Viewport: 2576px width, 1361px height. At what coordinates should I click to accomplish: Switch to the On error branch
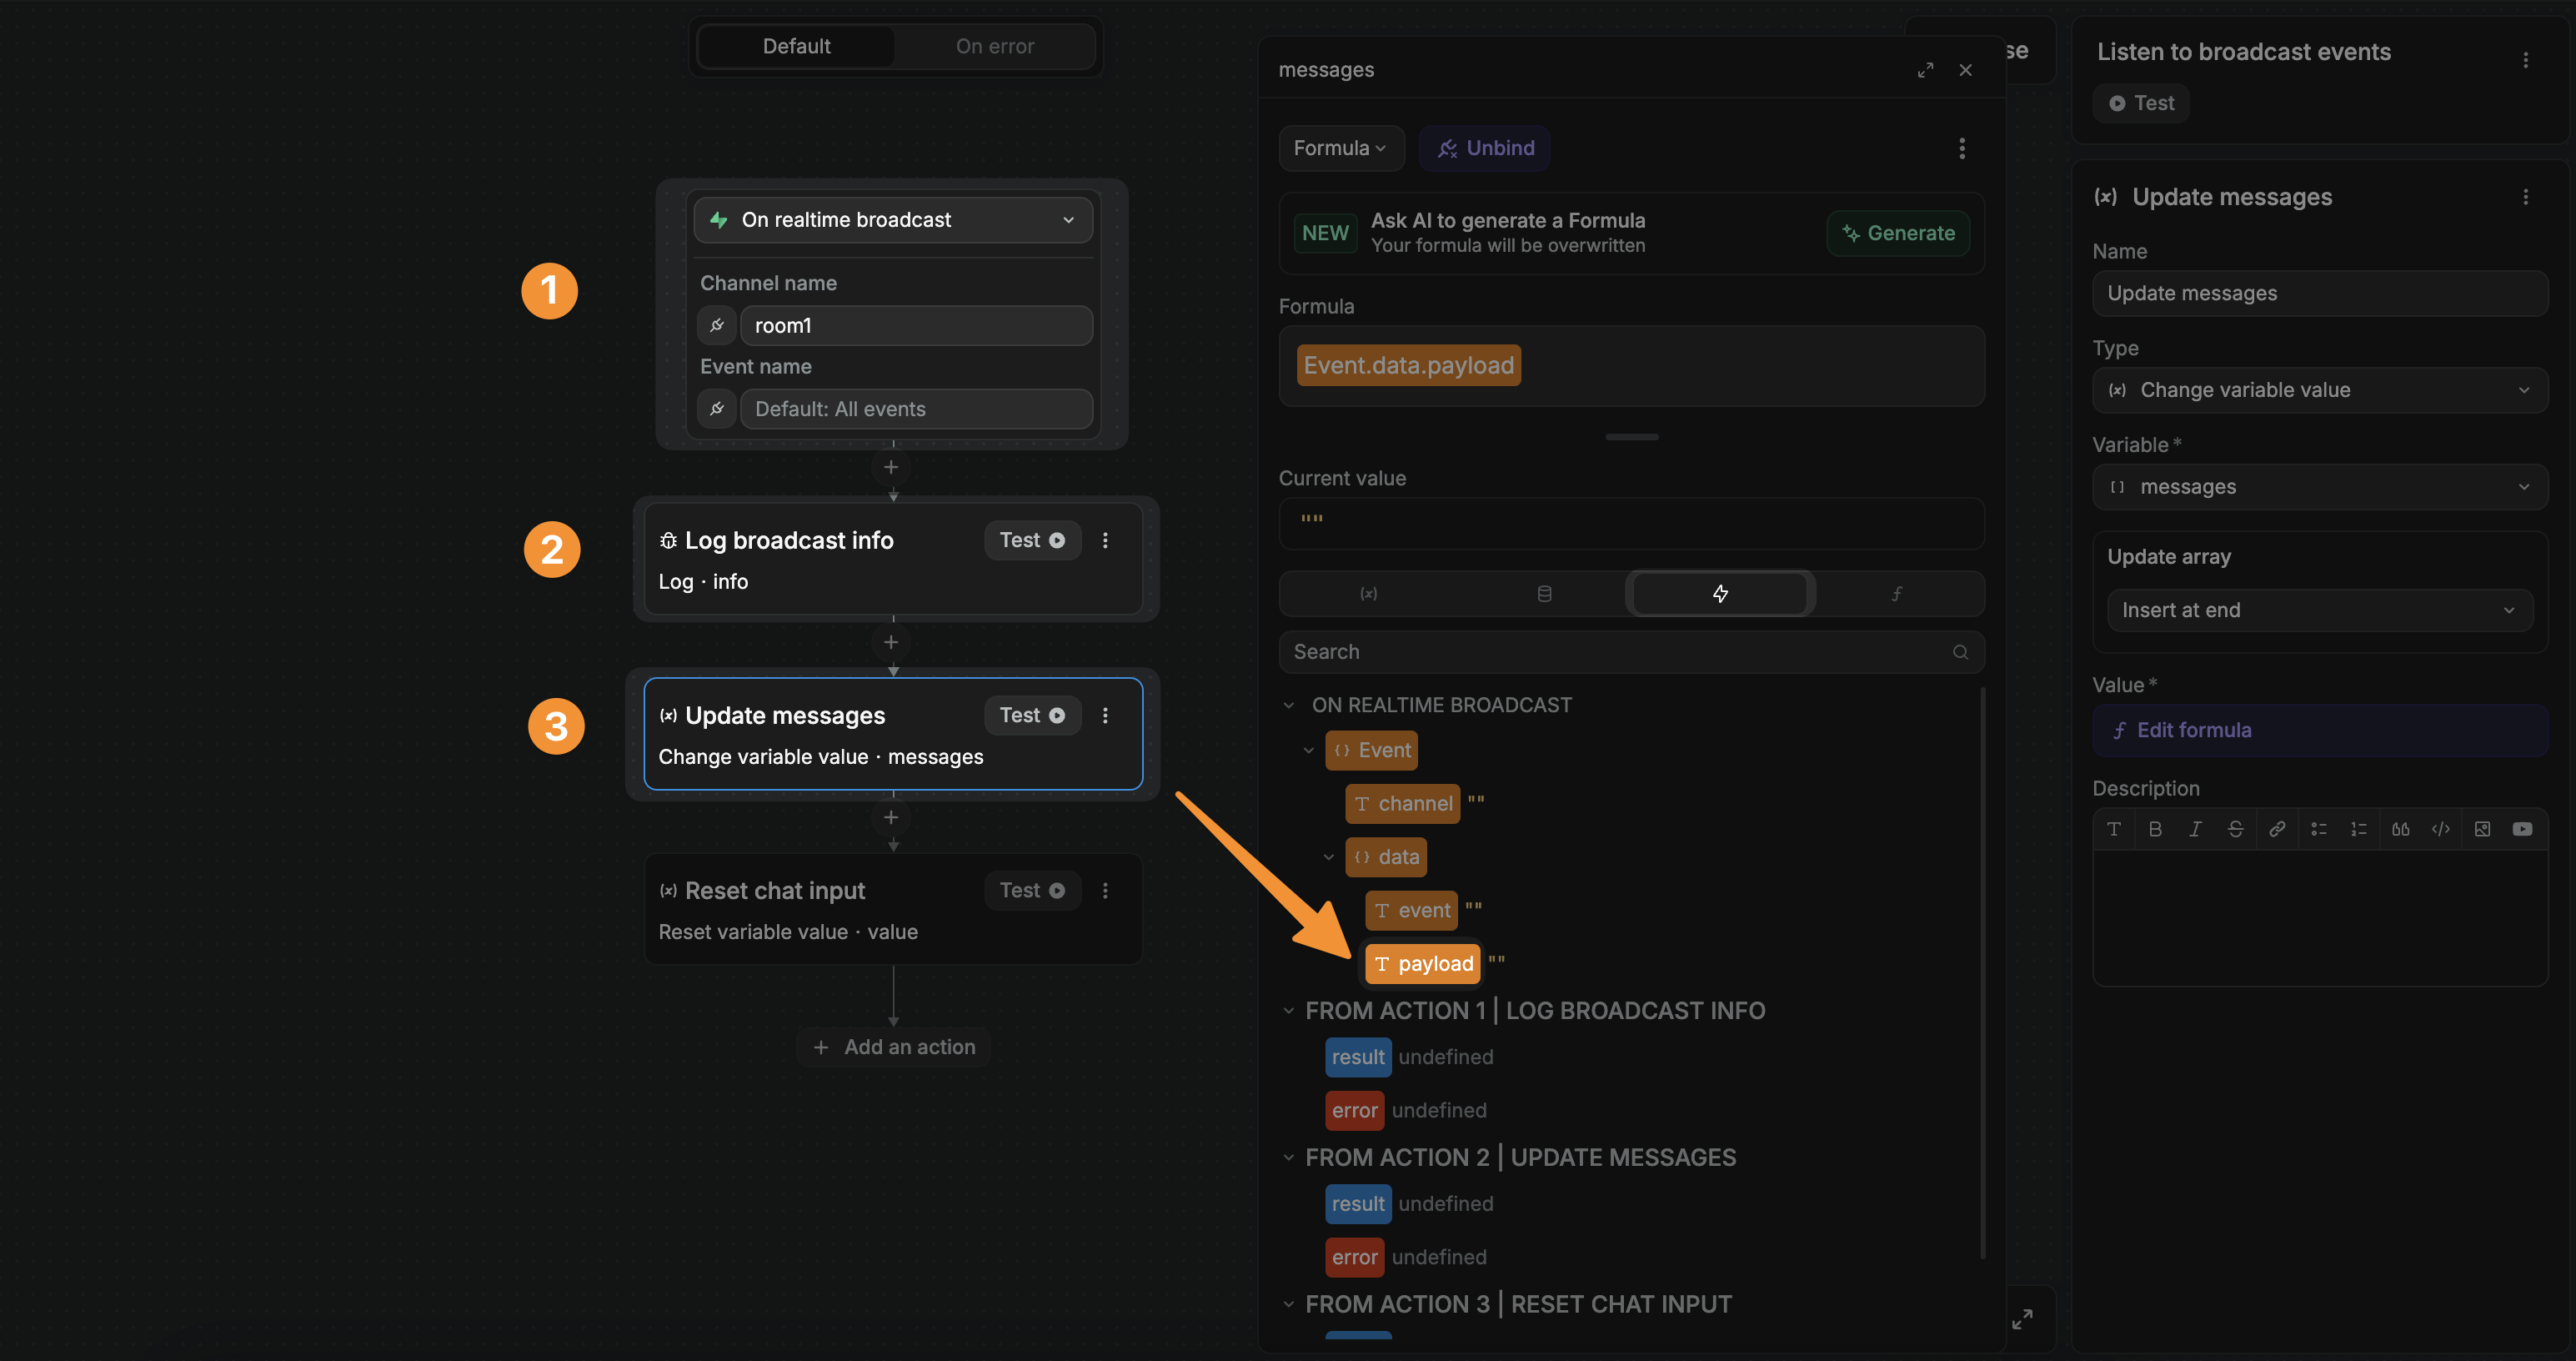(994, 46)
